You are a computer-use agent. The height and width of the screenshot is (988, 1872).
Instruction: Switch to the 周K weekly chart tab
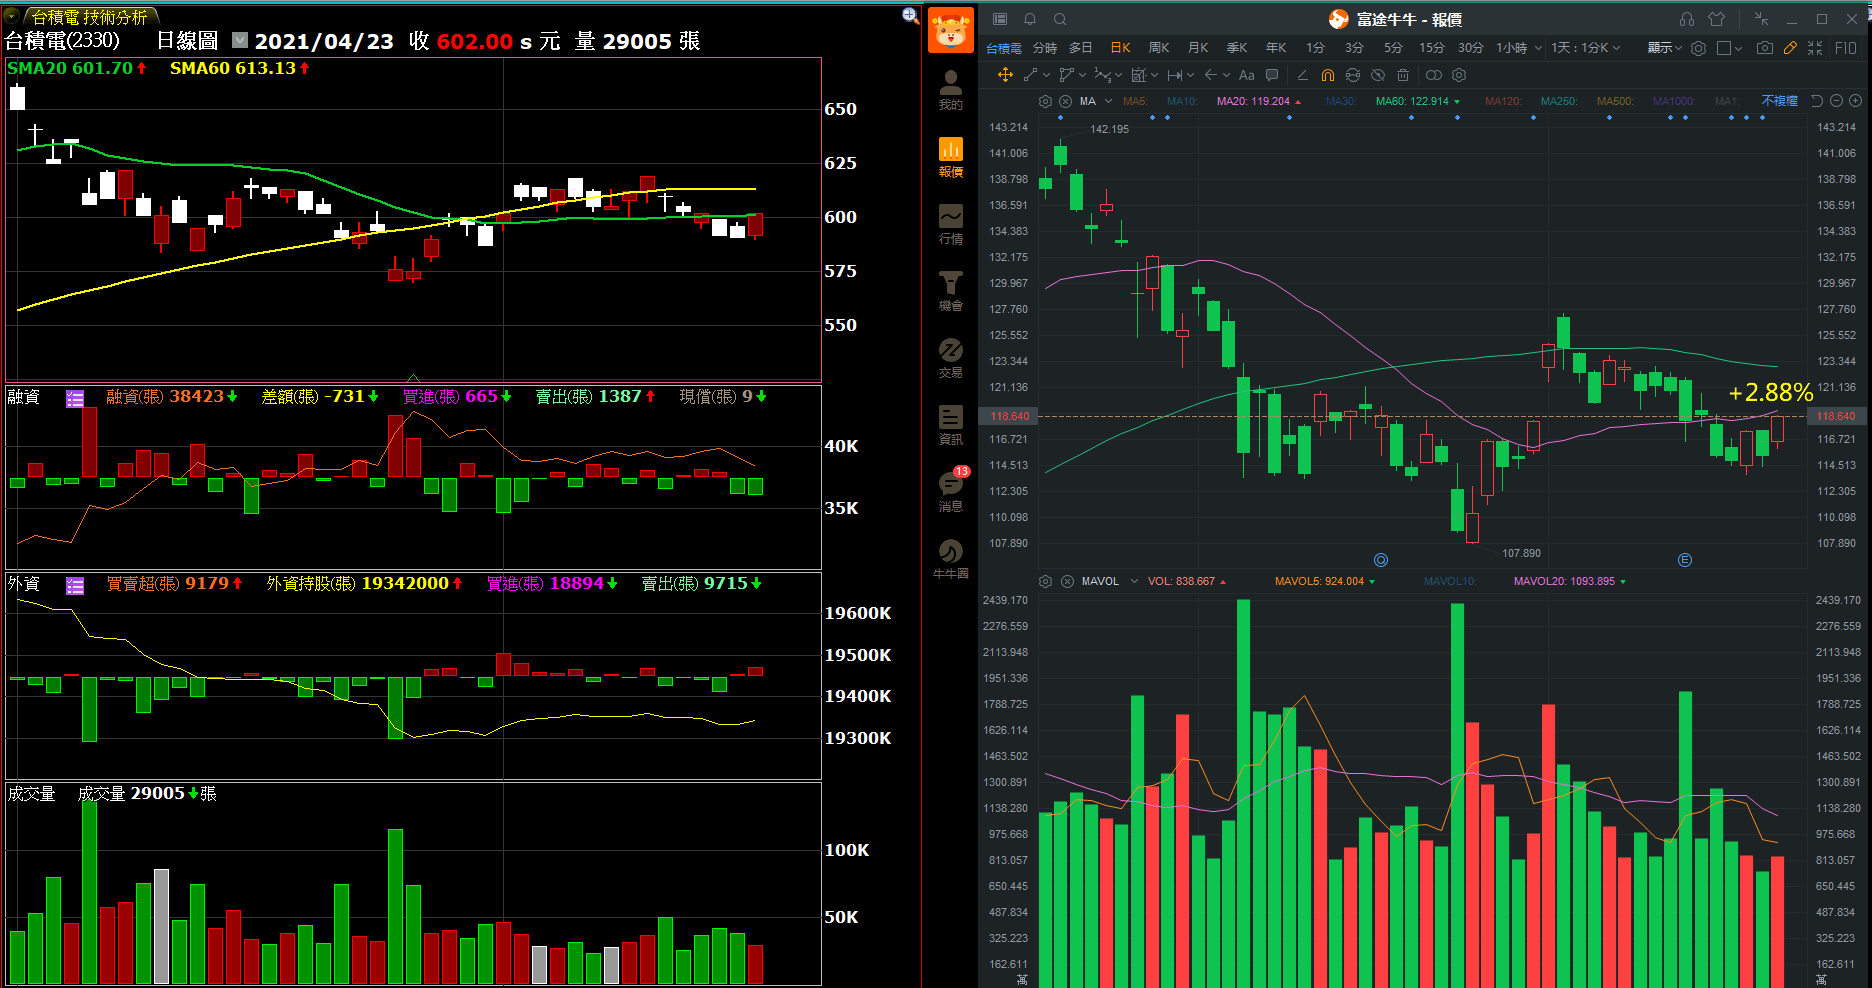[x=1159, y=48]
